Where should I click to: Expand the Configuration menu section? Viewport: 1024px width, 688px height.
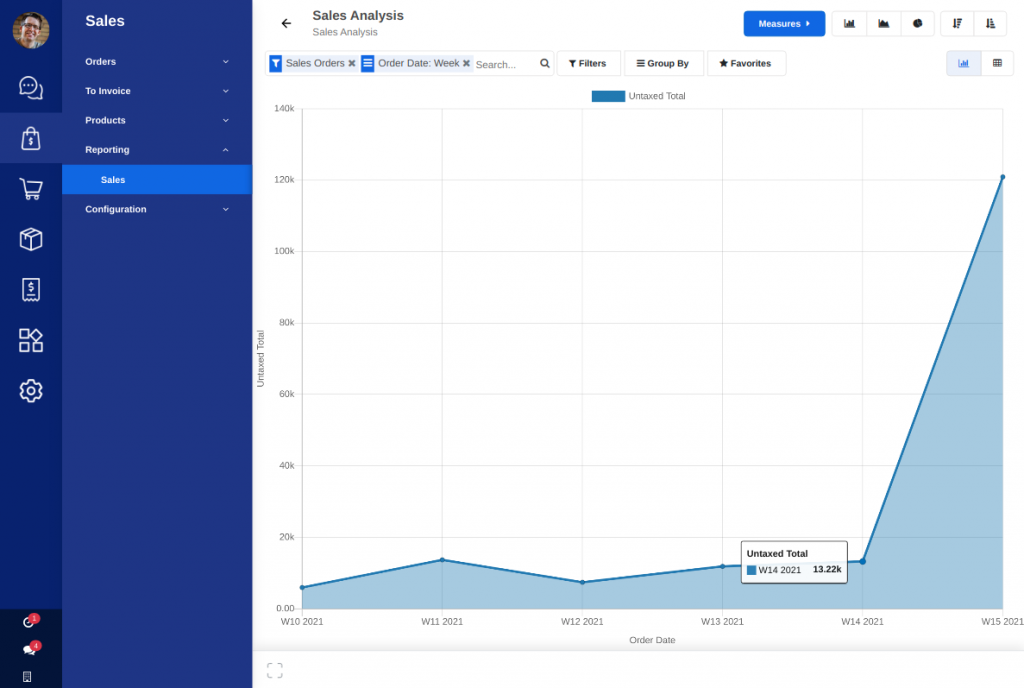tap(156, 209)
